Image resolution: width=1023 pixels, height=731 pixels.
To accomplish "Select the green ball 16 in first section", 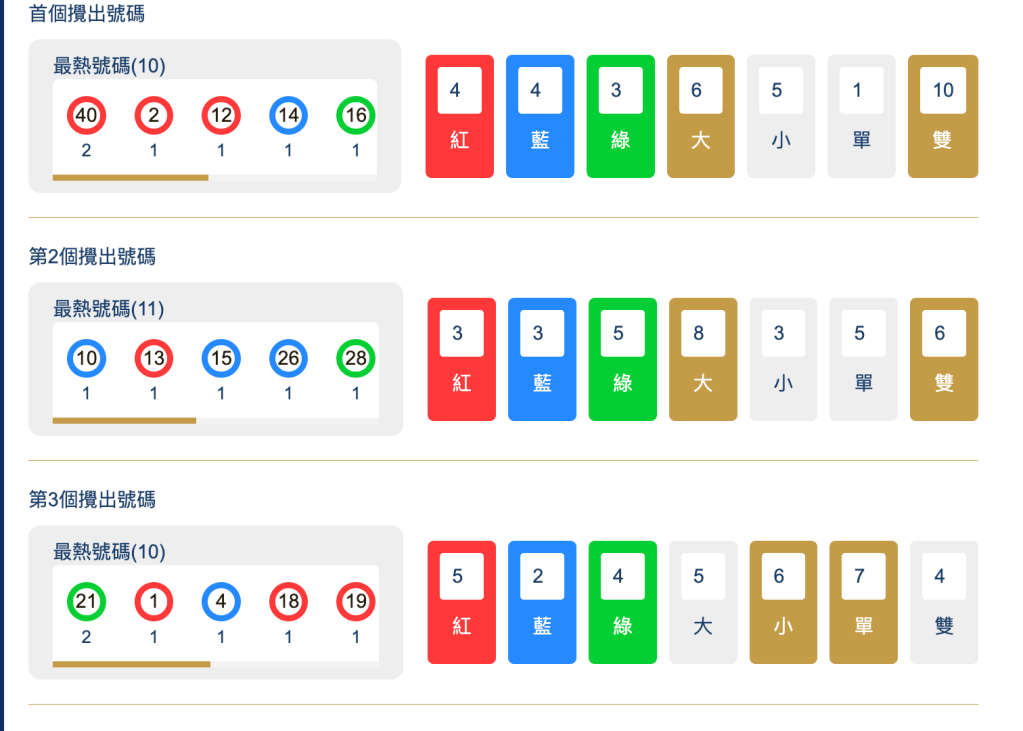I will coord(355,115).
